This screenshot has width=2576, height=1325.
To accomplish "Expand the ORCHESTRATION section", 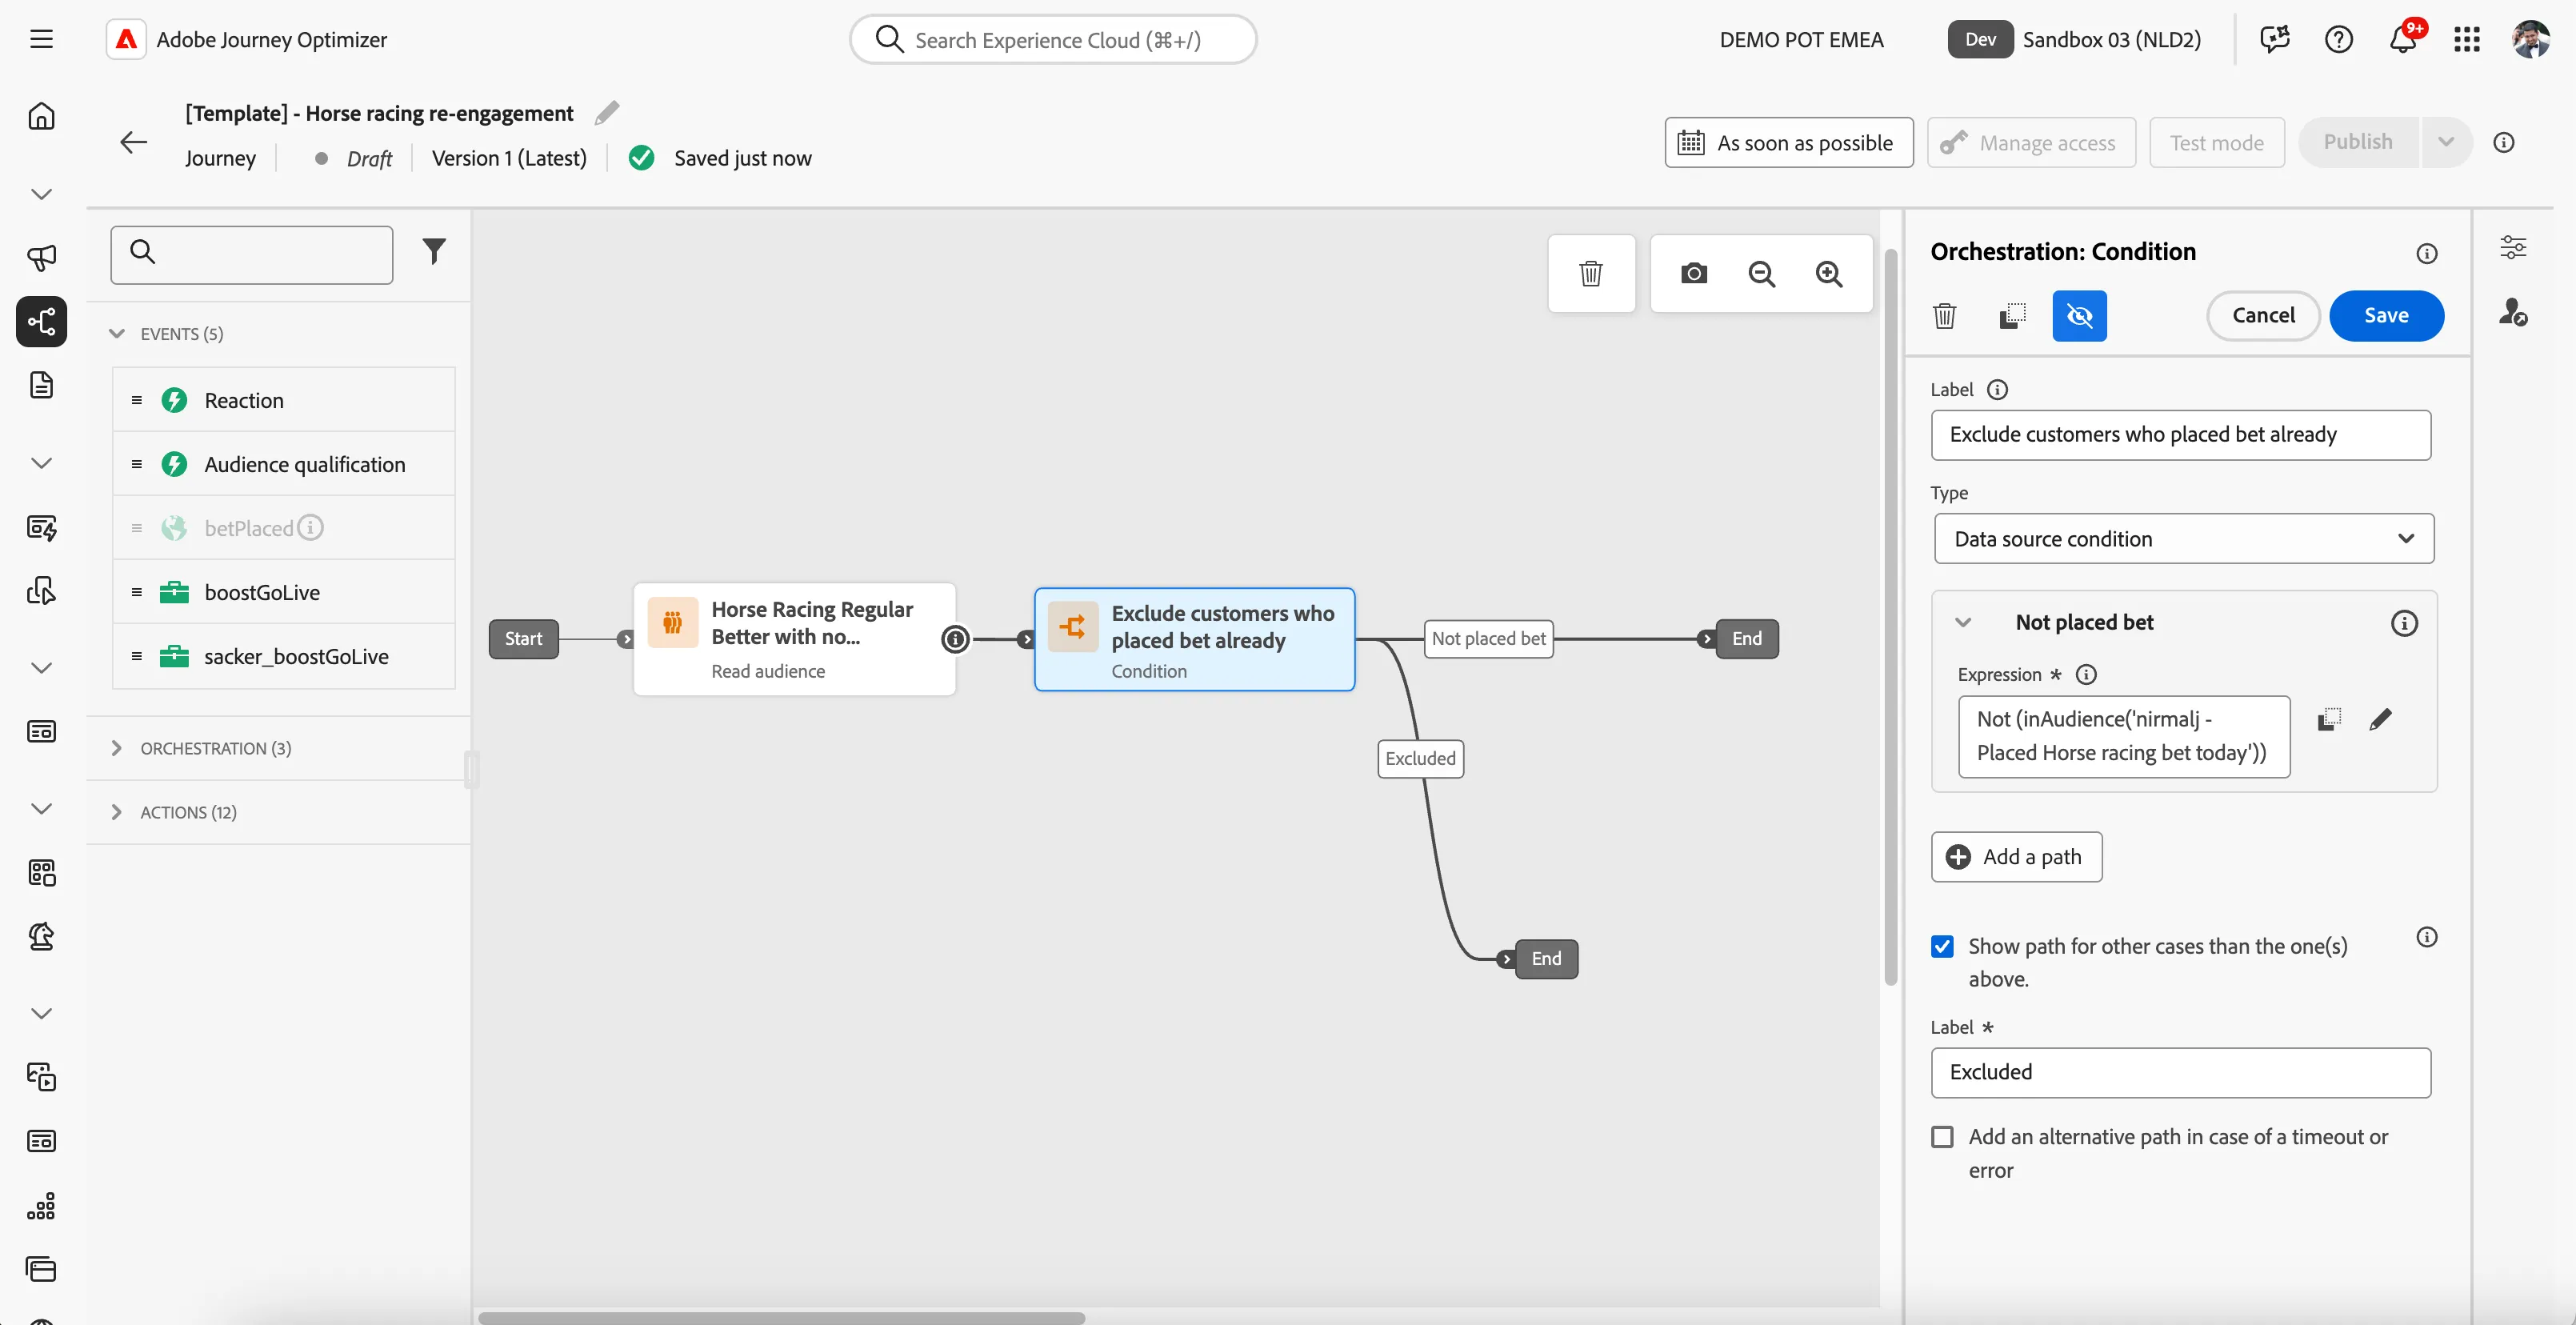I will point(117,748).
